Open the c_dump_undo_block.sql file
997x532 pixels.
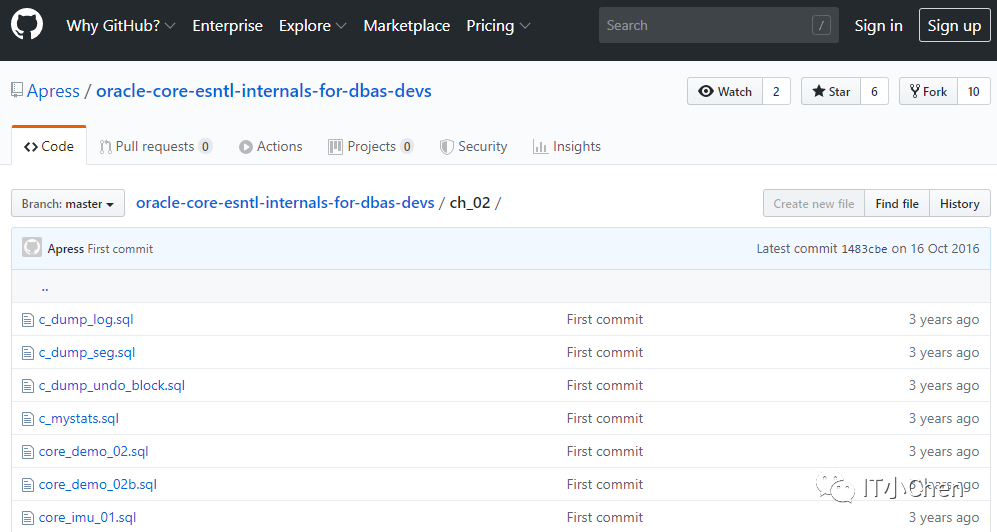coord(112,386)
